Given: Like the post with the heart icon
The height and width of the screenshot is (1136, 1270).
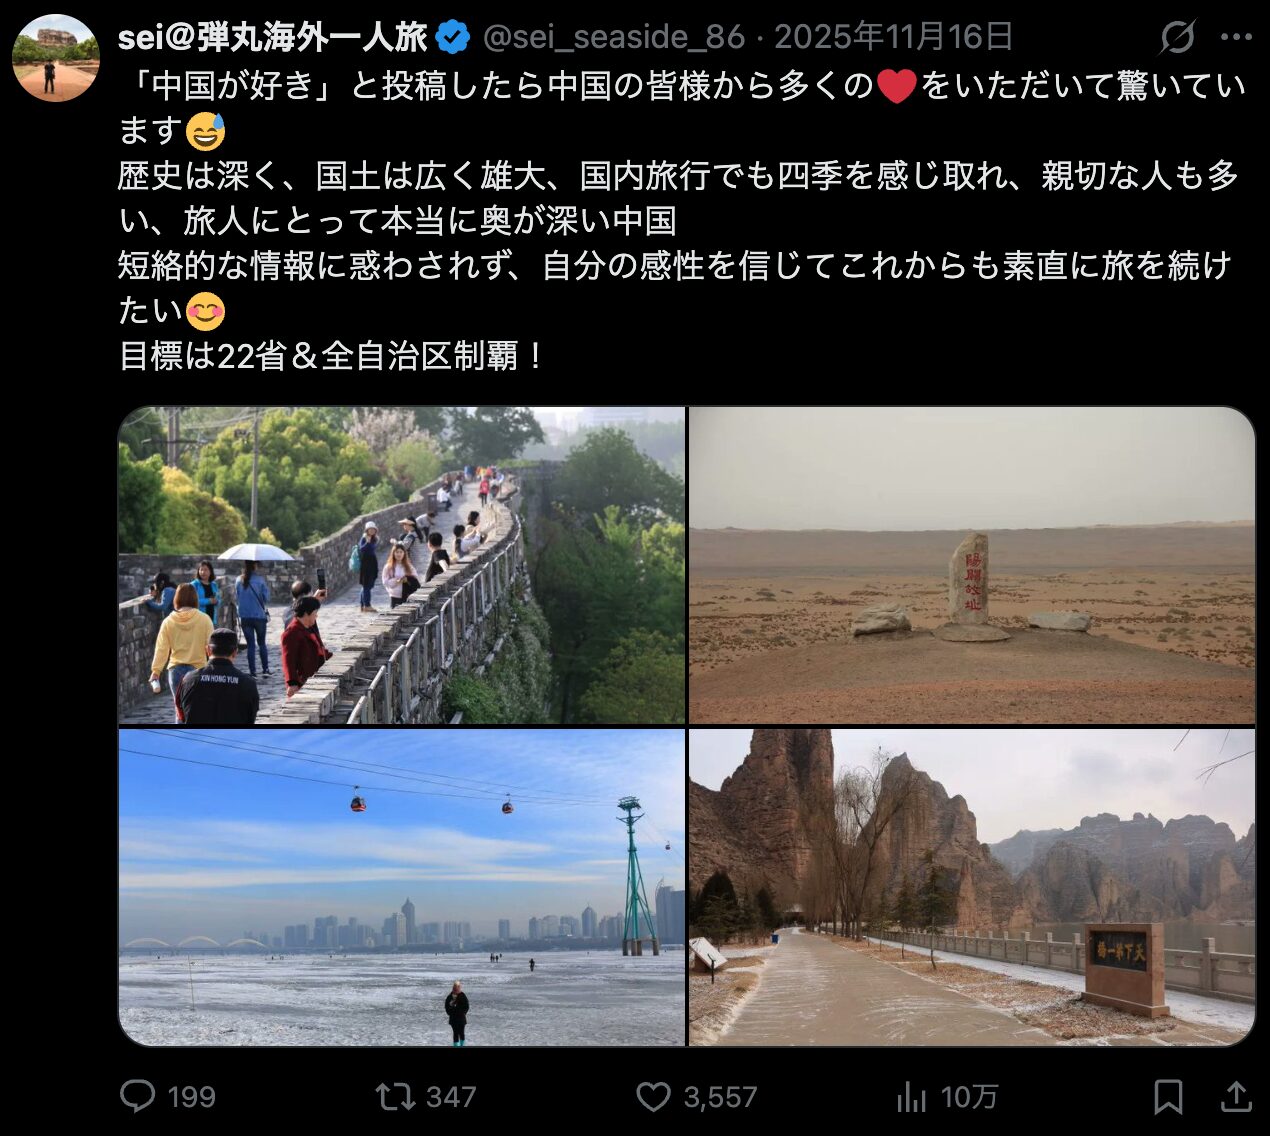Looking at the screenshot, I should click(653, 1097).
